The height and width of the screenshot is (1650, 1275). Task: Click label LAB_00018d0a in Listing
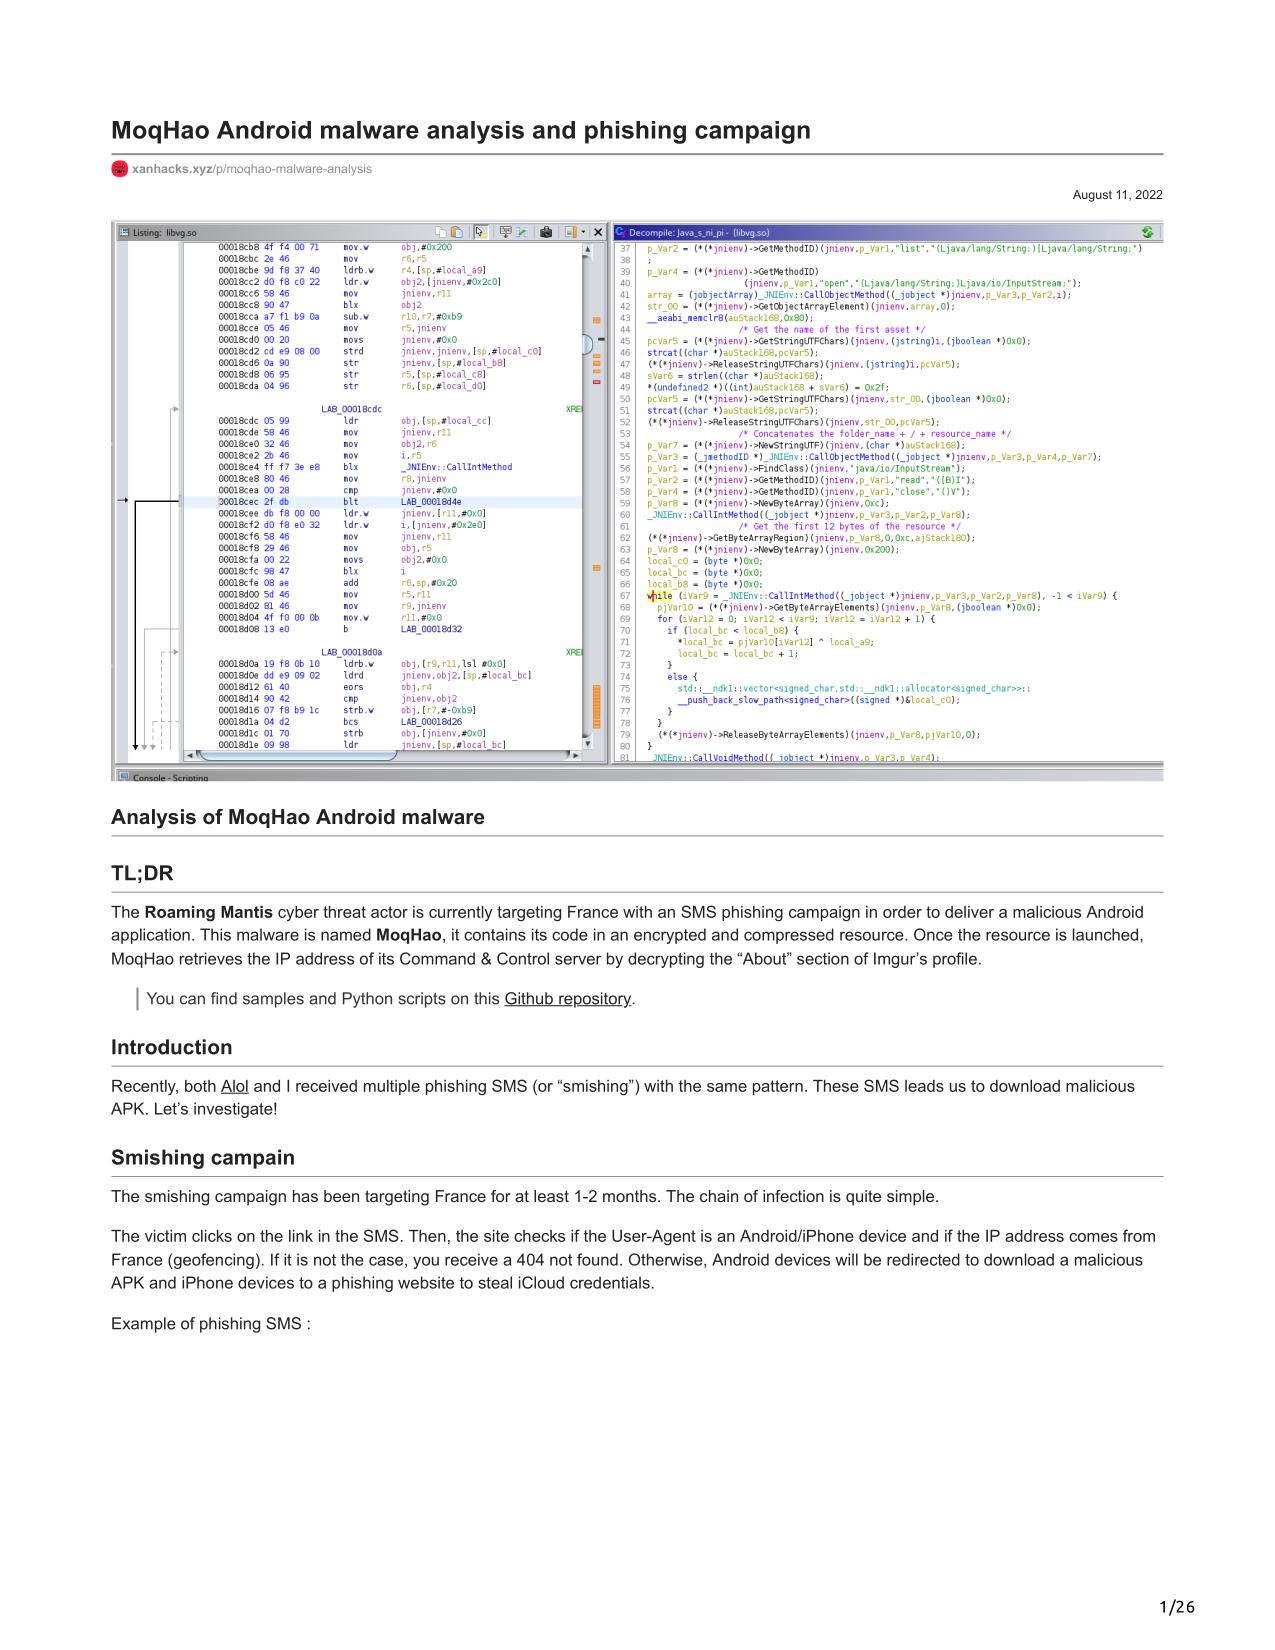pyautogui.click(x=352, y=652)
